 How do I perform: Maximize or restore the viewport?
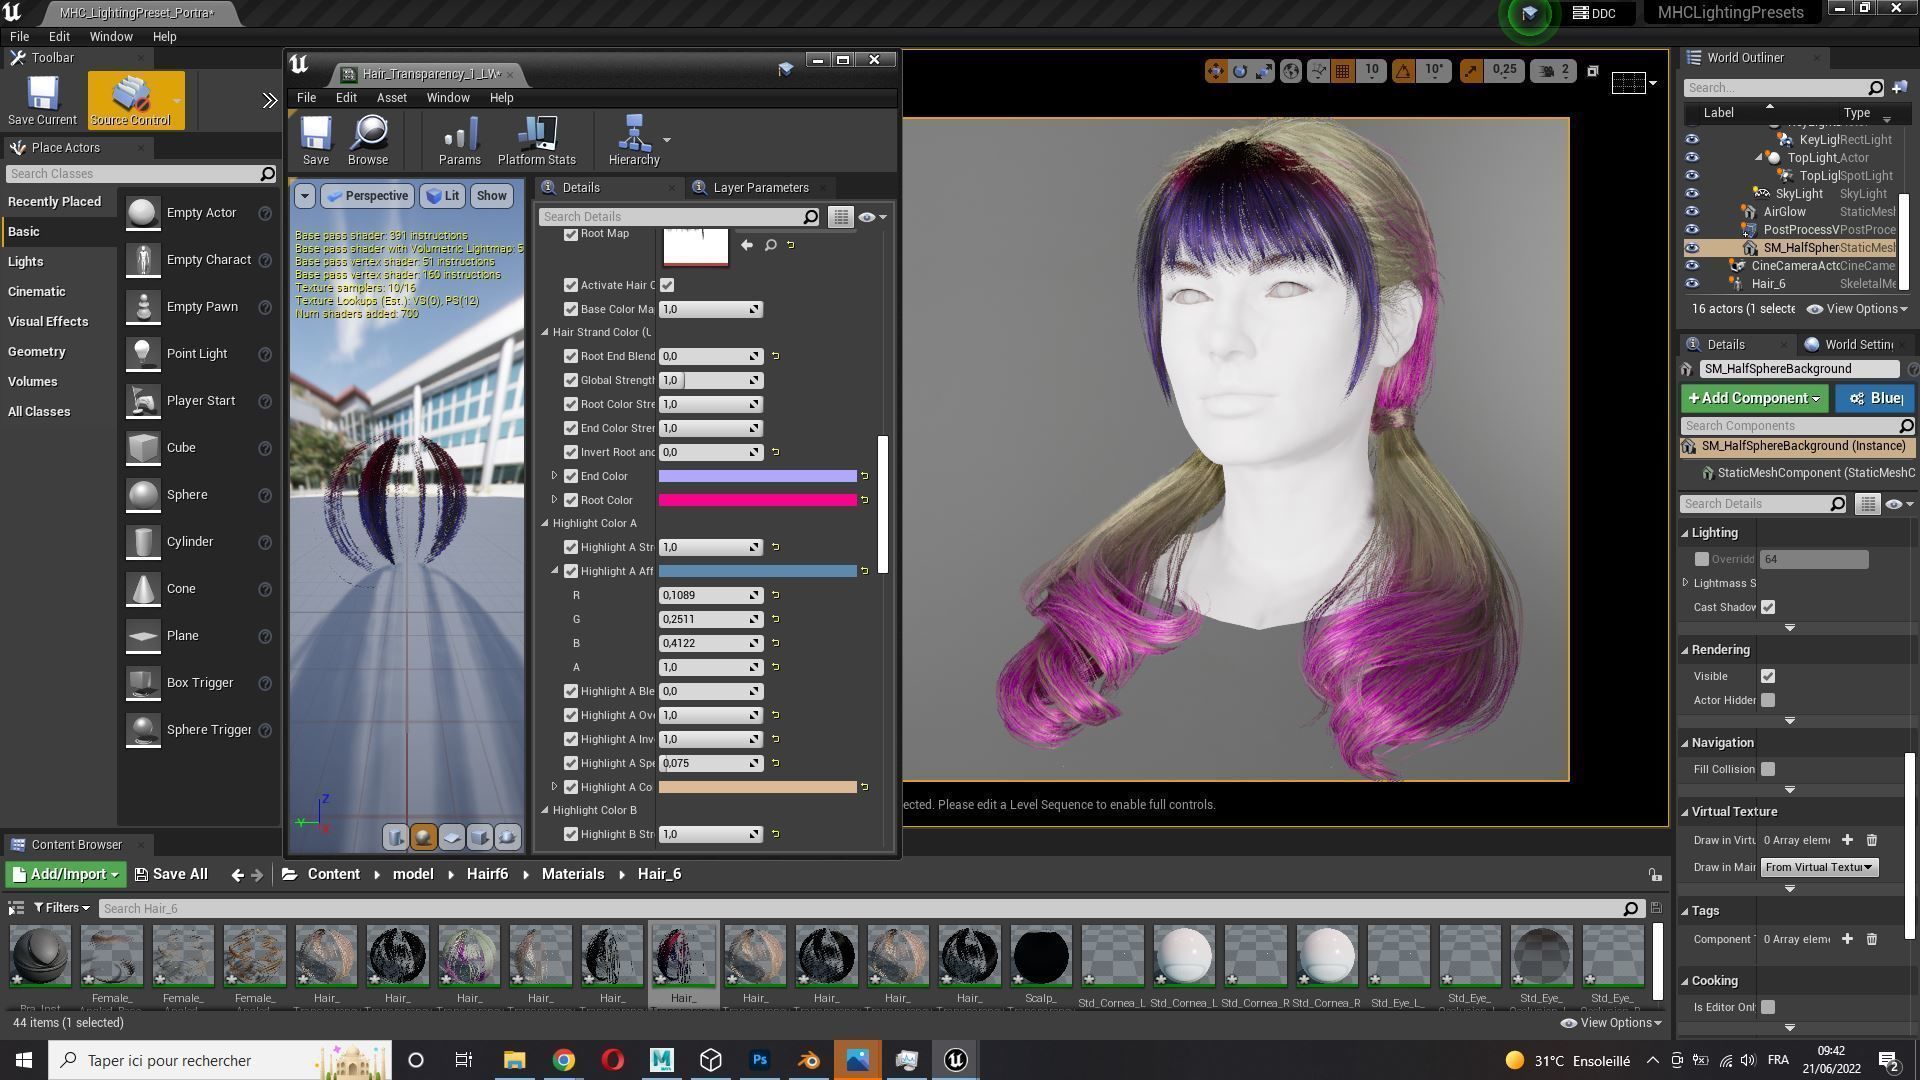pyautogui.click(x=1593, y=71)
